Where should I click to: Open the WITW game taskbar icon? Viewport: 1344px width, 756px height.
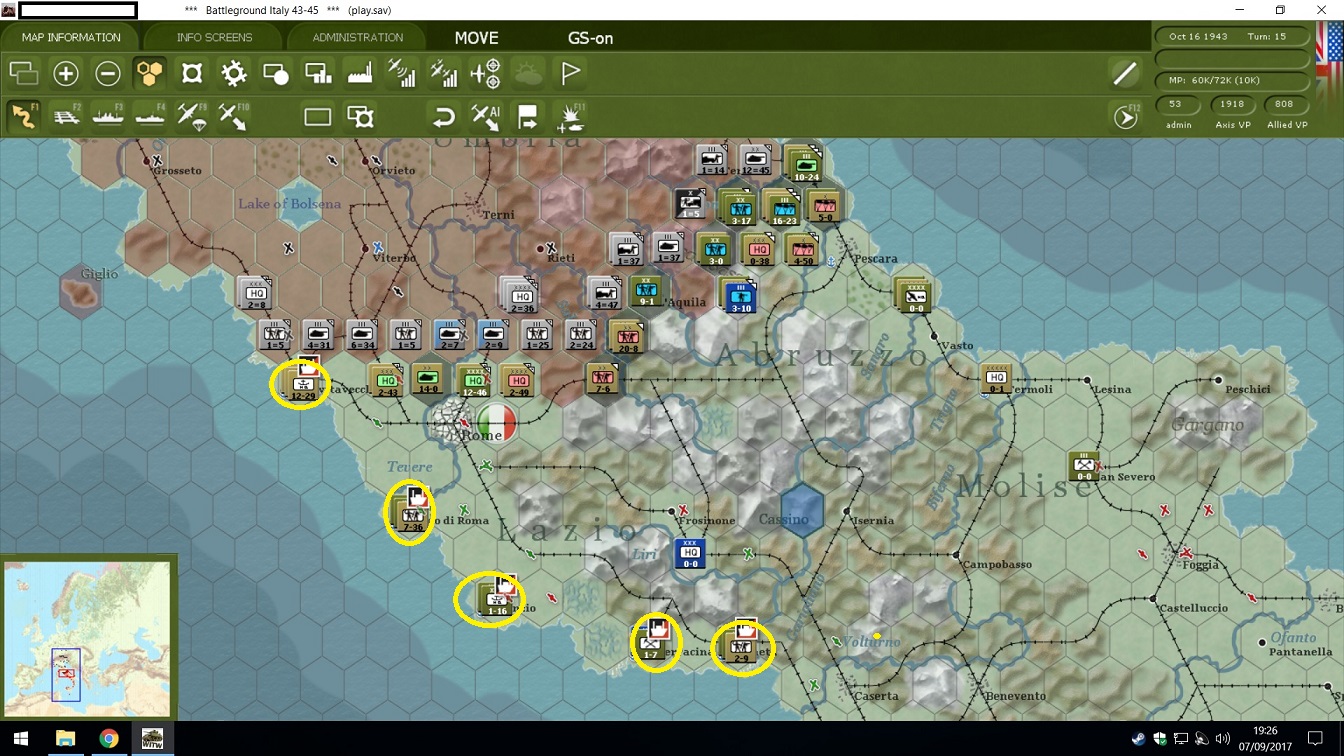pyautogui.click(x=152, y=739)
